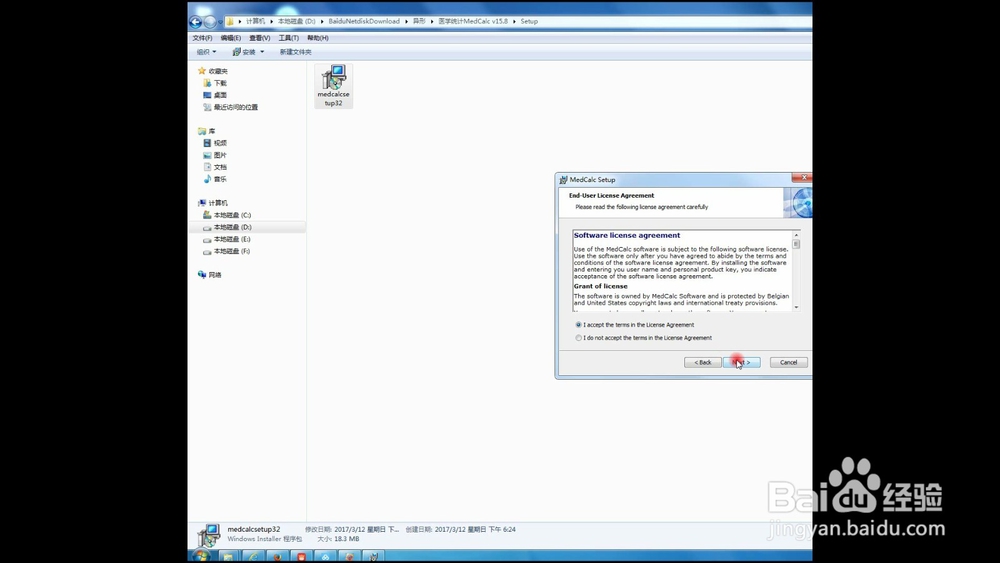Open 本地磁盘 (F:) drive in sidebar
The height and width of the screenshot is (563, 1000).
(x=226, y=251)
